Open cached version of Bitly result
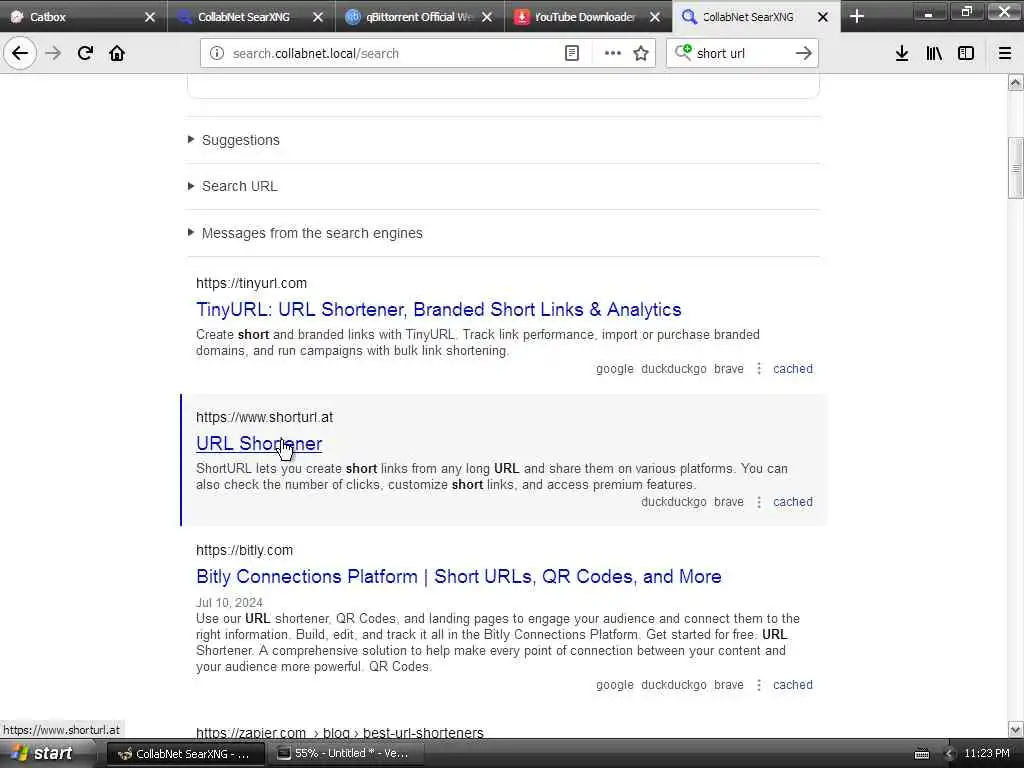This screenshot has height=768, width=1024. (793, 685)
